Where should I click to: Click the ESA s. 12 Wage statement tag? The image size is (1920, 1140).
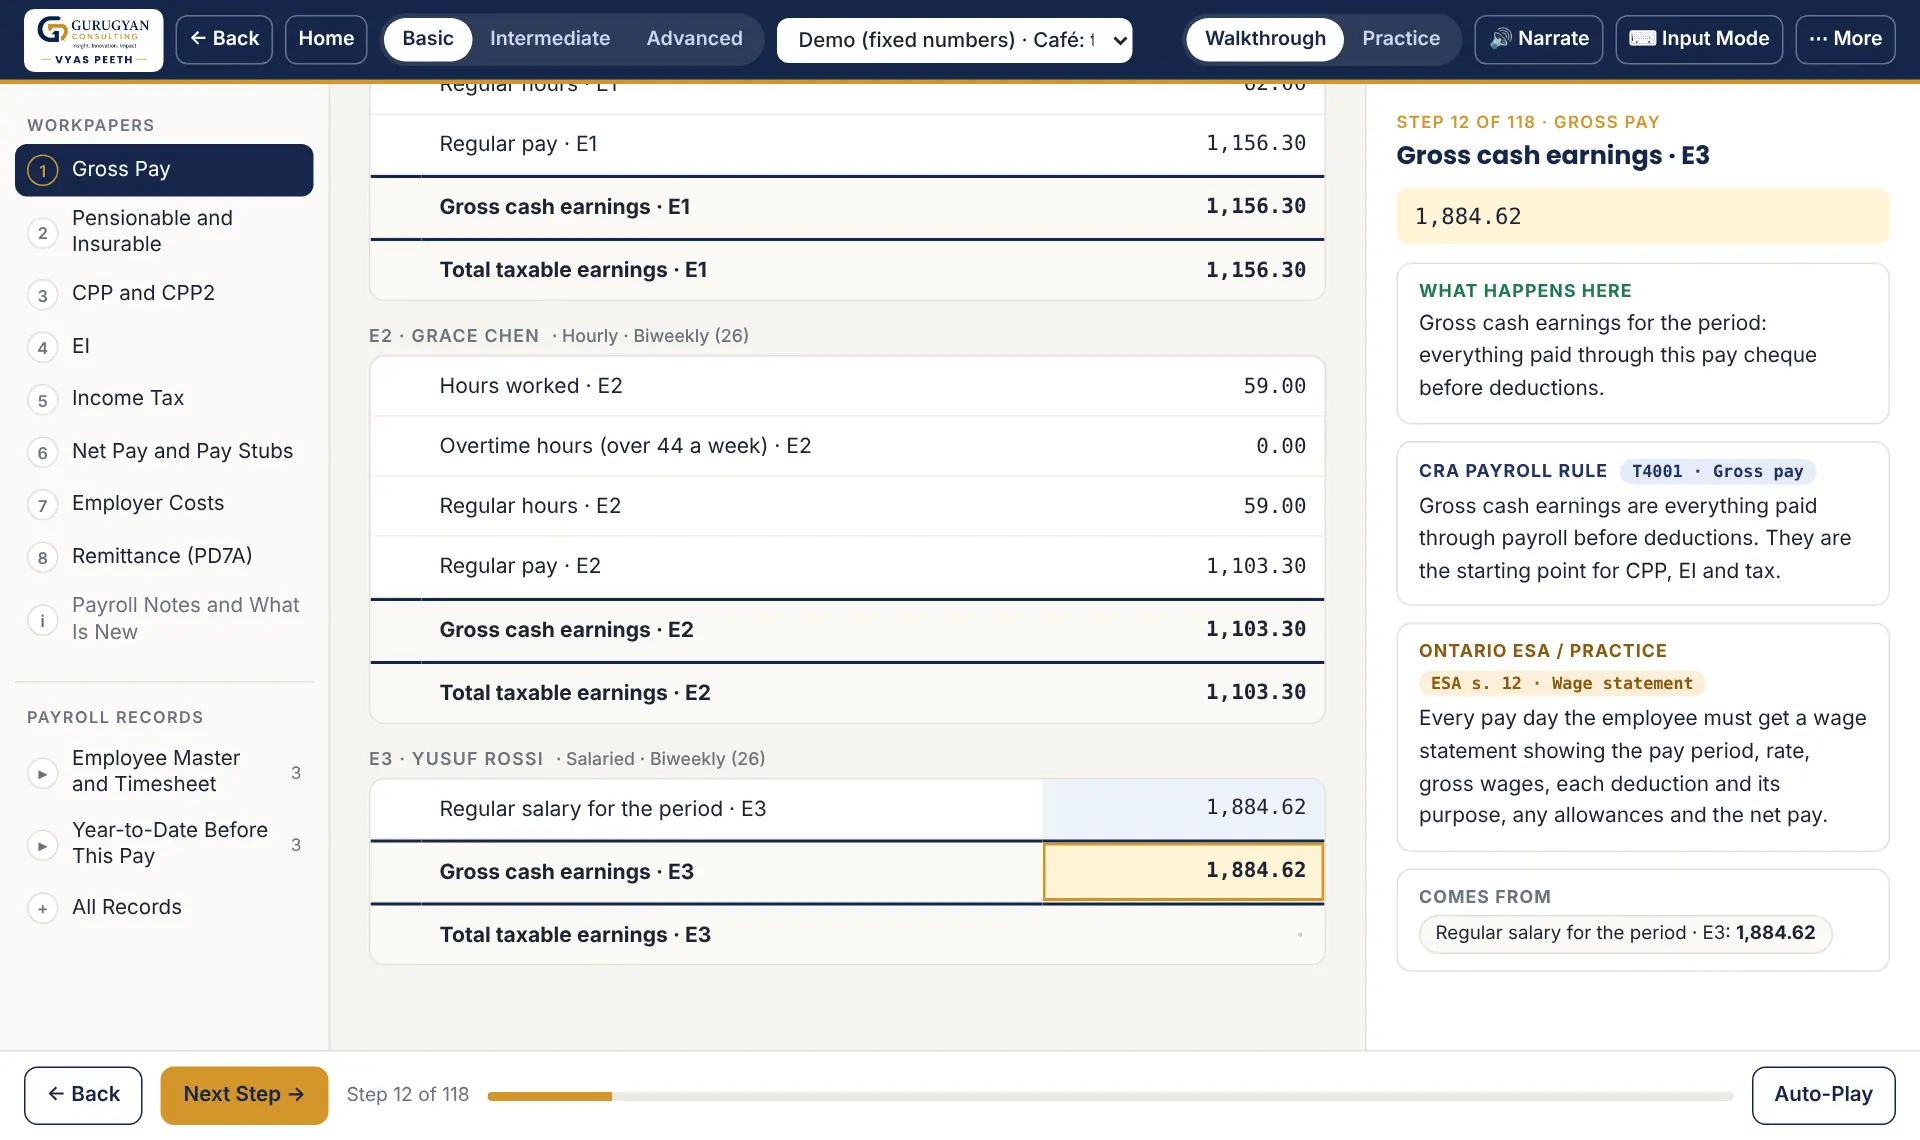coord(1561,684)
